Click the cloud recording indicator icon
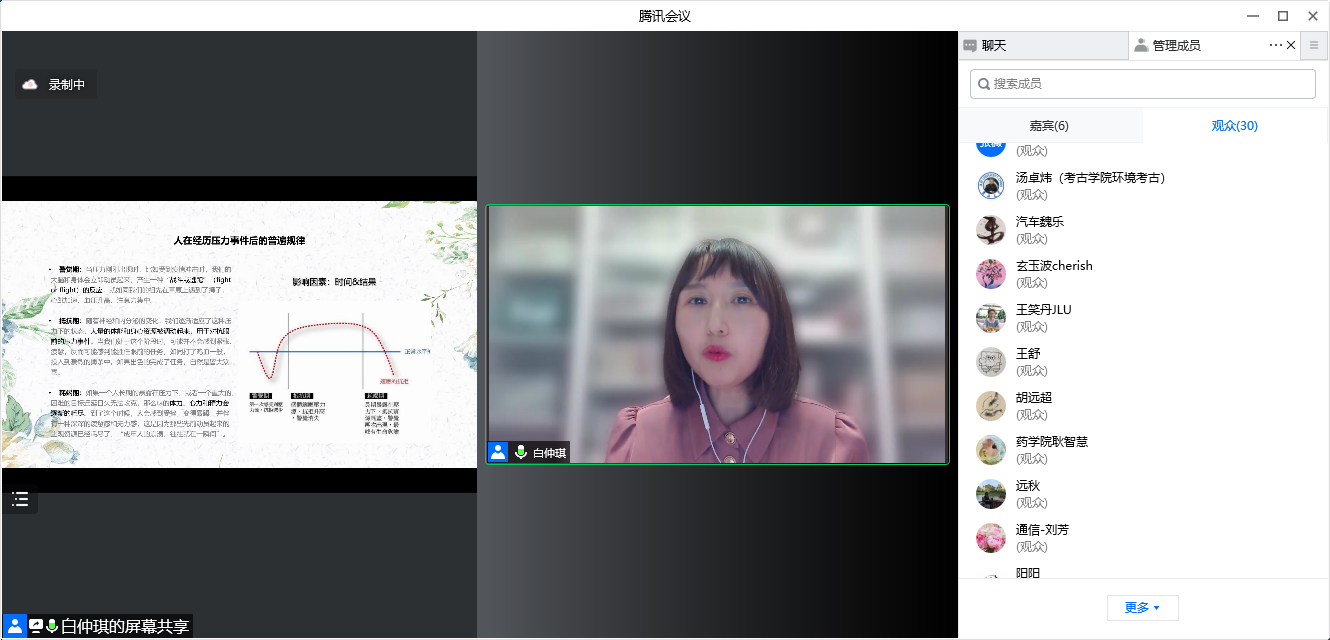This screenshot has height=640, width=1330. pos(30,85)
